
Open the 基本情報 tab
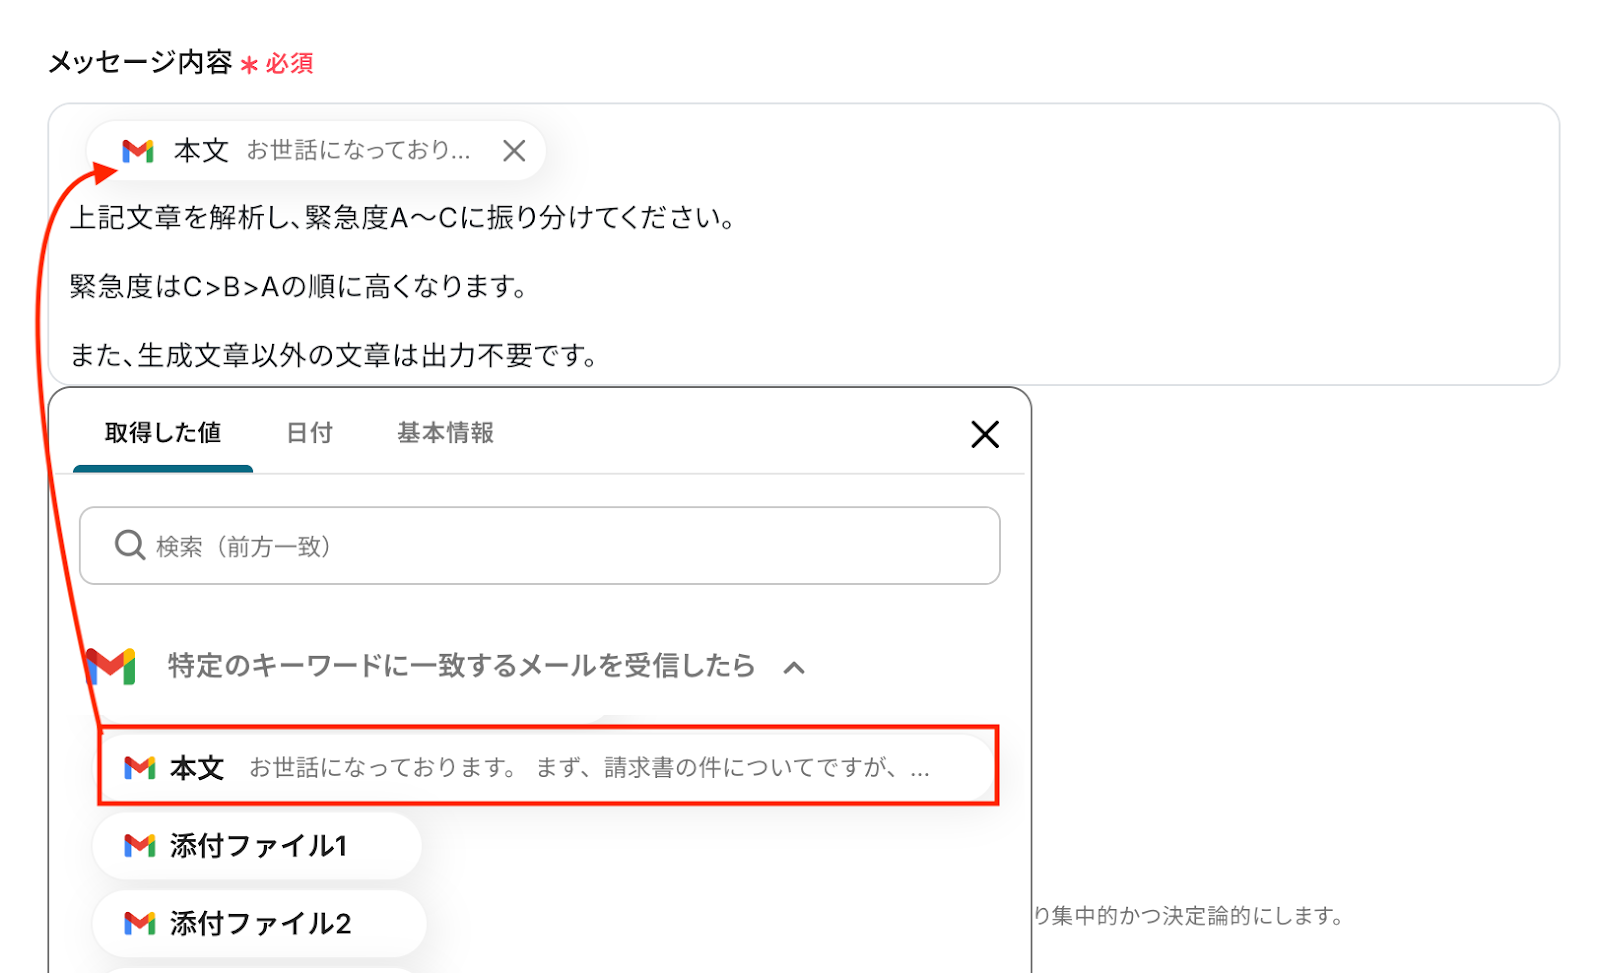coord(445,433)
